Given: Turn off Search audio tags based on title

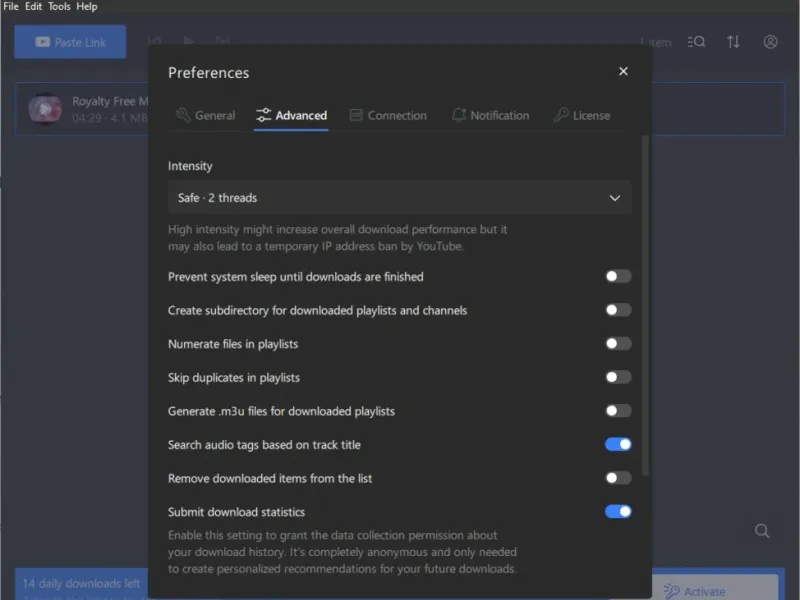Looking at the screenshot, I should coord(618,445).
